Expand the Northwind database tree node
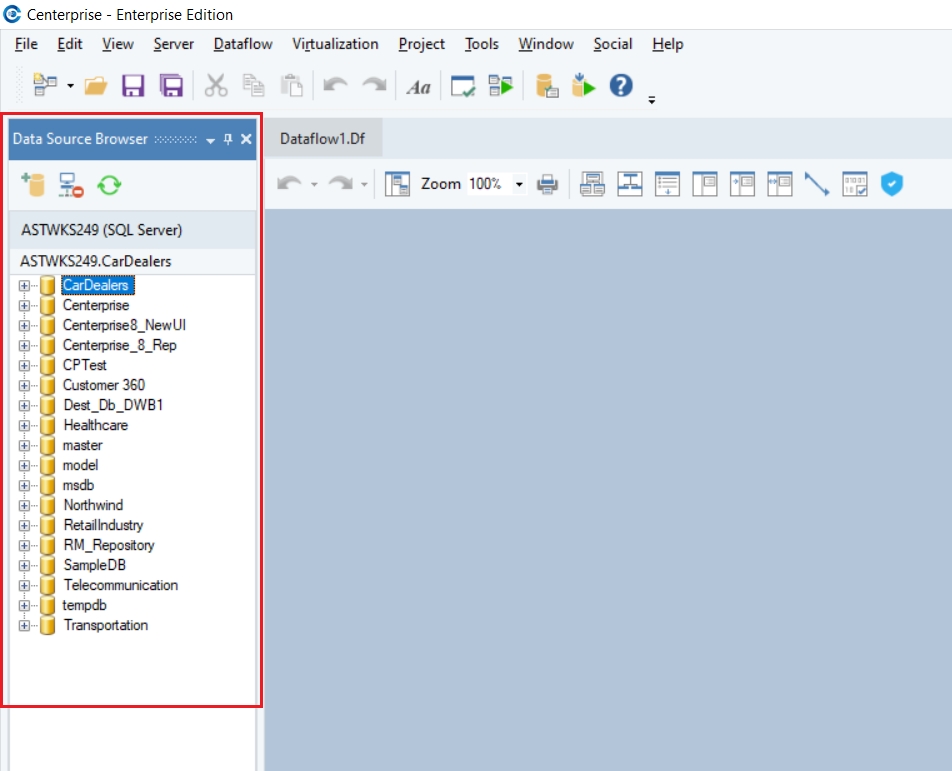The width and height of the screenshot is (952, 771). point(24,506)
